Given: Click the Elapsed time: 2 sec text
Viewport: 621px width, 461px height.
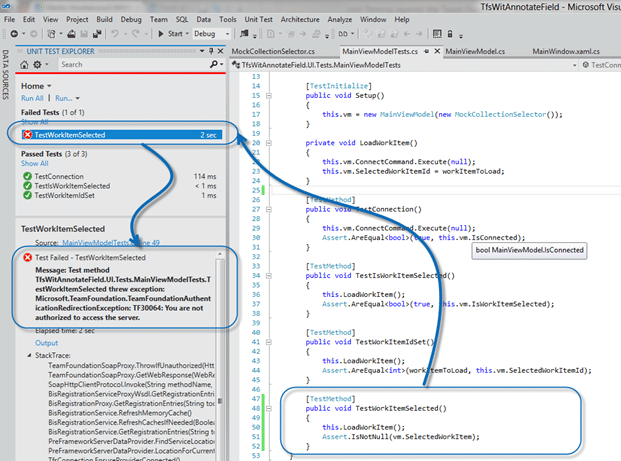Looking at the screenshot, I should [x=65, y=331].
